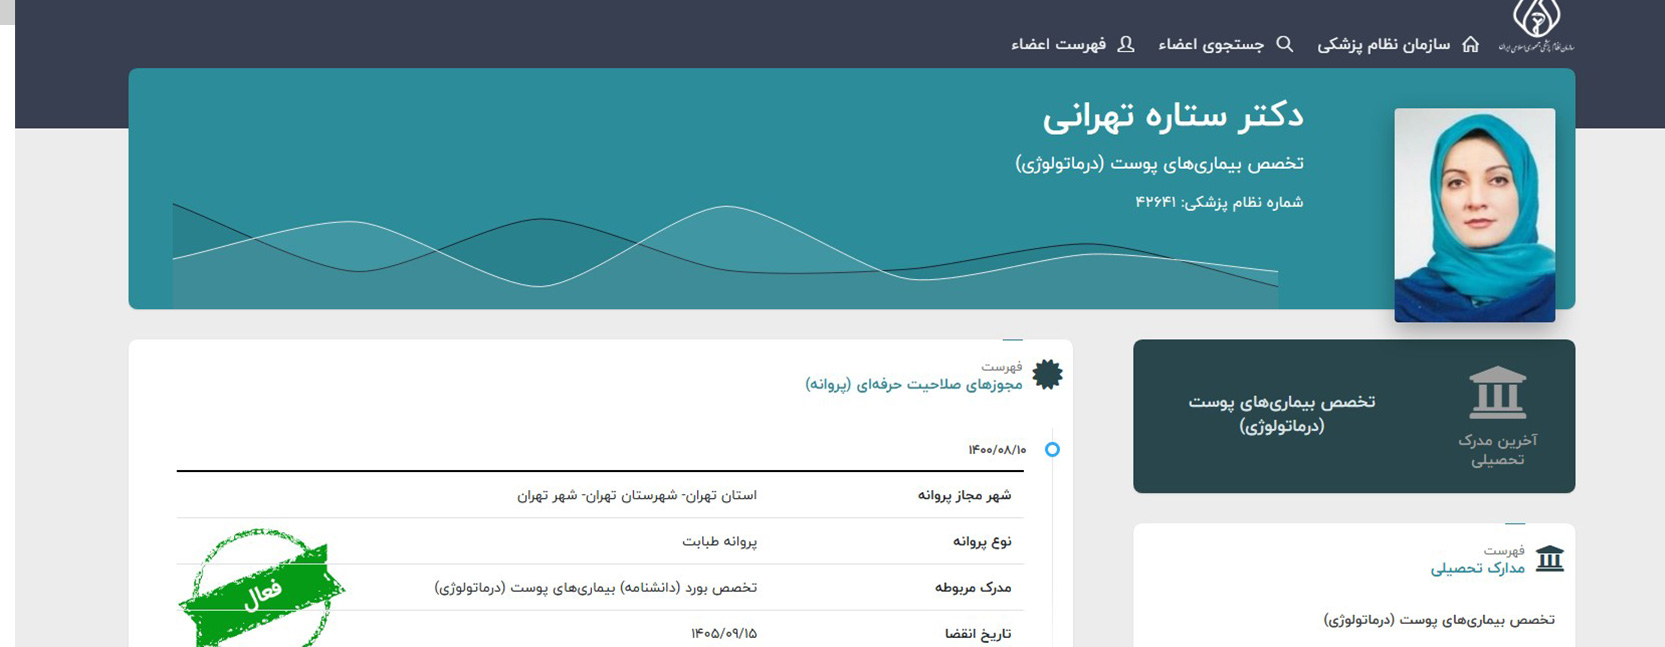Click the green فعال status stamp
Image resolution: width=1665 pixels, height=647 pixels.
(x=262, y=590)
